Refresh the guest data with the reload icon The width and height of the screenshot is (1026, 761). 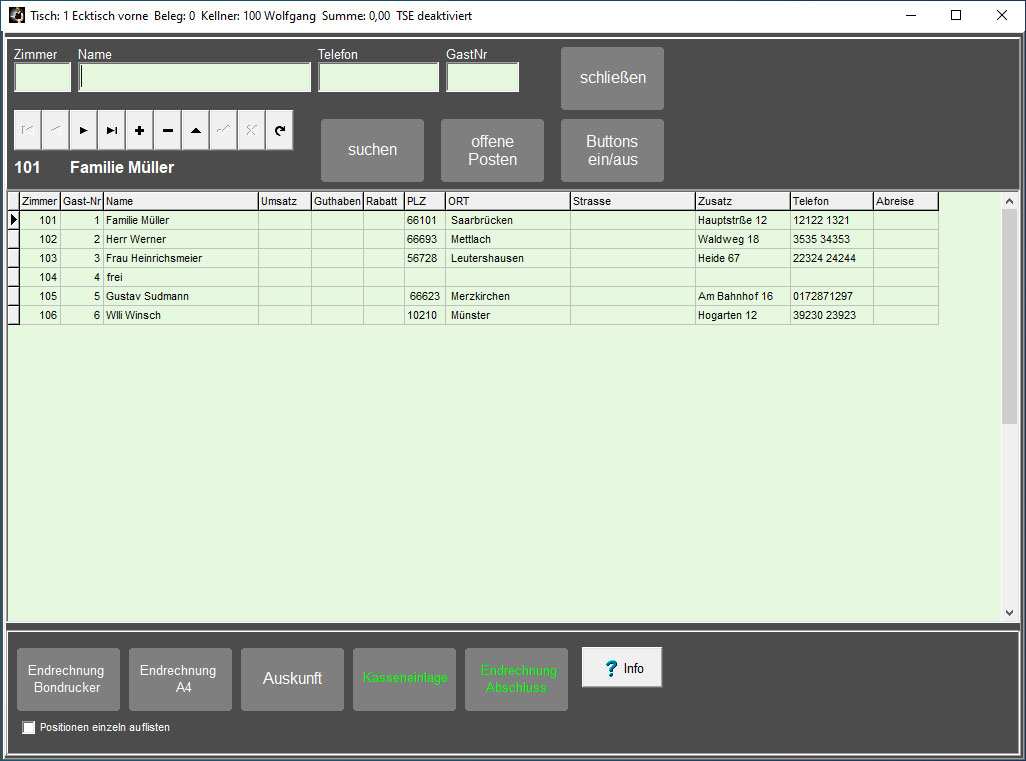[x=280, y=130]
